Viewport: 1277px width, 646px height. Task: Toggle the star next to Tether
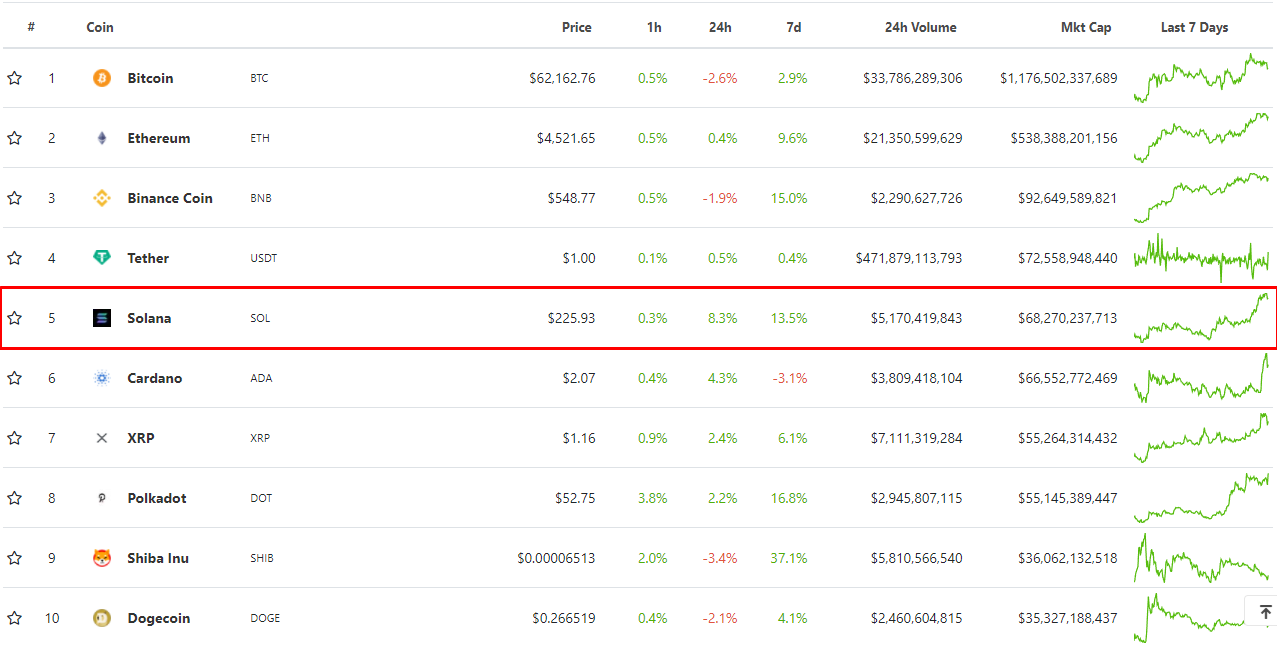pyautogui.click(x=14, y=258)
